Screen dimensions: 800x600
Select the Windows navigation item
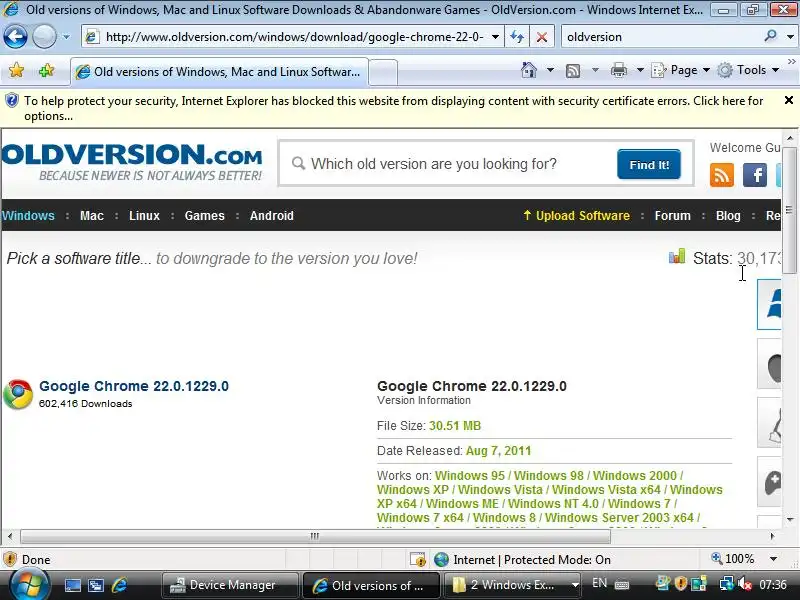(x=28, y=216)
